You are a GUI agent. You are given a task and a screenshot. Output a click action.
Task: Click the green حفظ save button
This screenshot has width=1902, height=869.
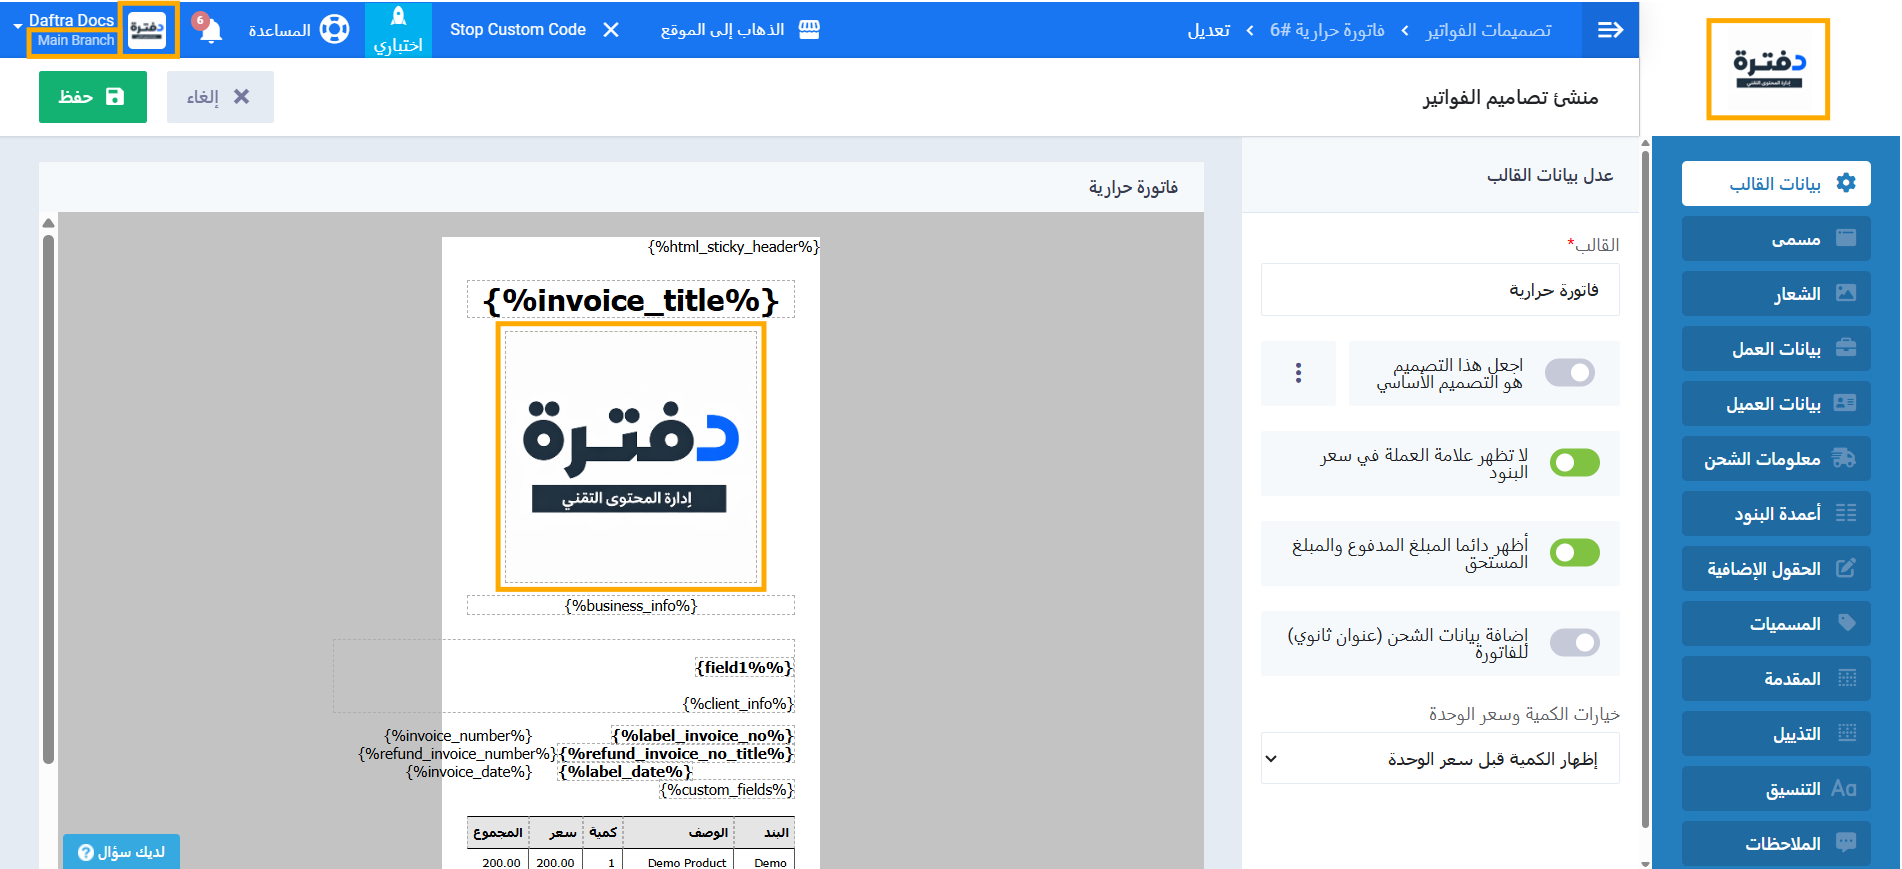(93, 97)
